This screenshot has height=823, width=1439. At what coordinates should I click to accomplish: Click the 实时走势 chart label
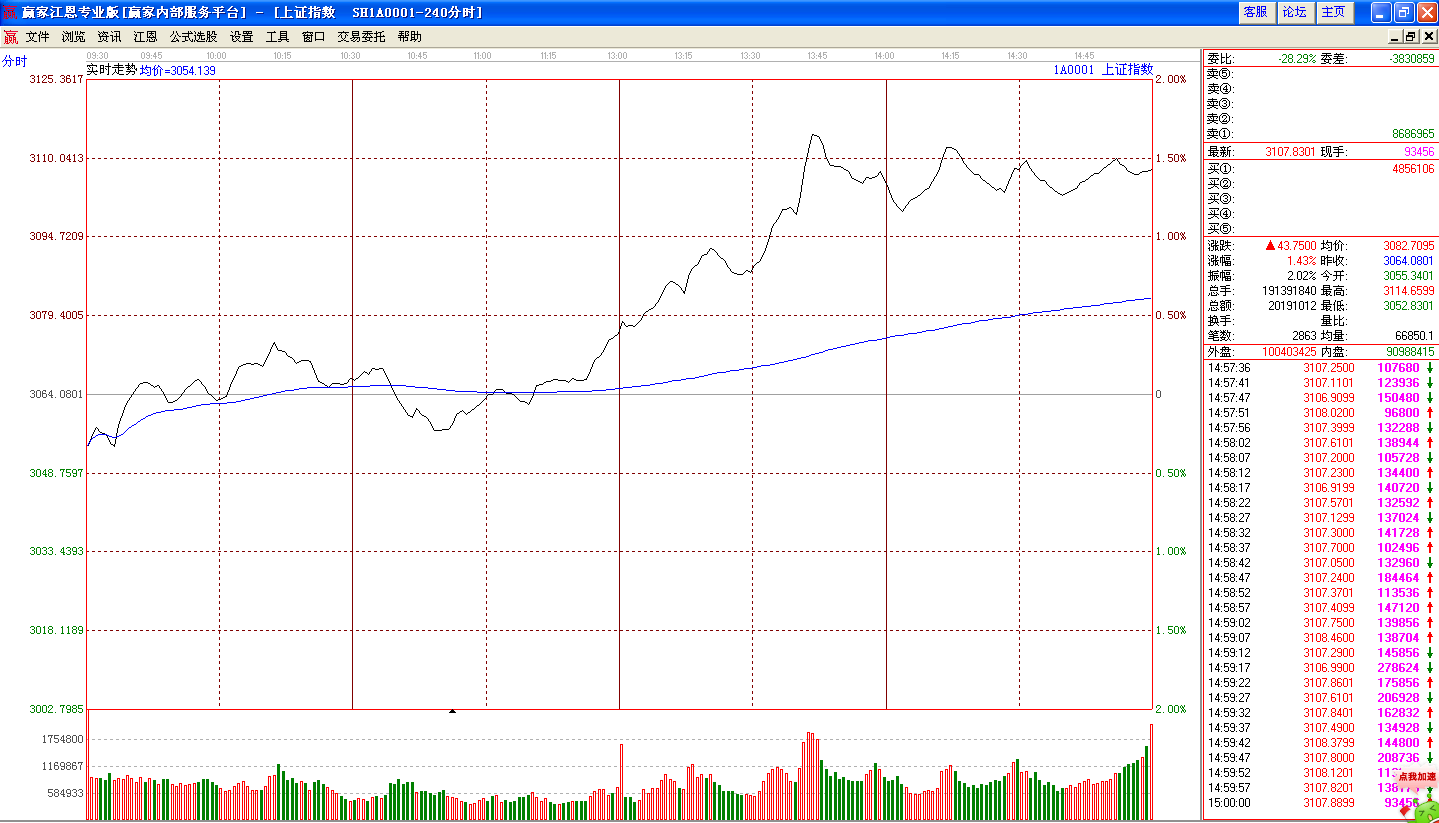[111, 70]
